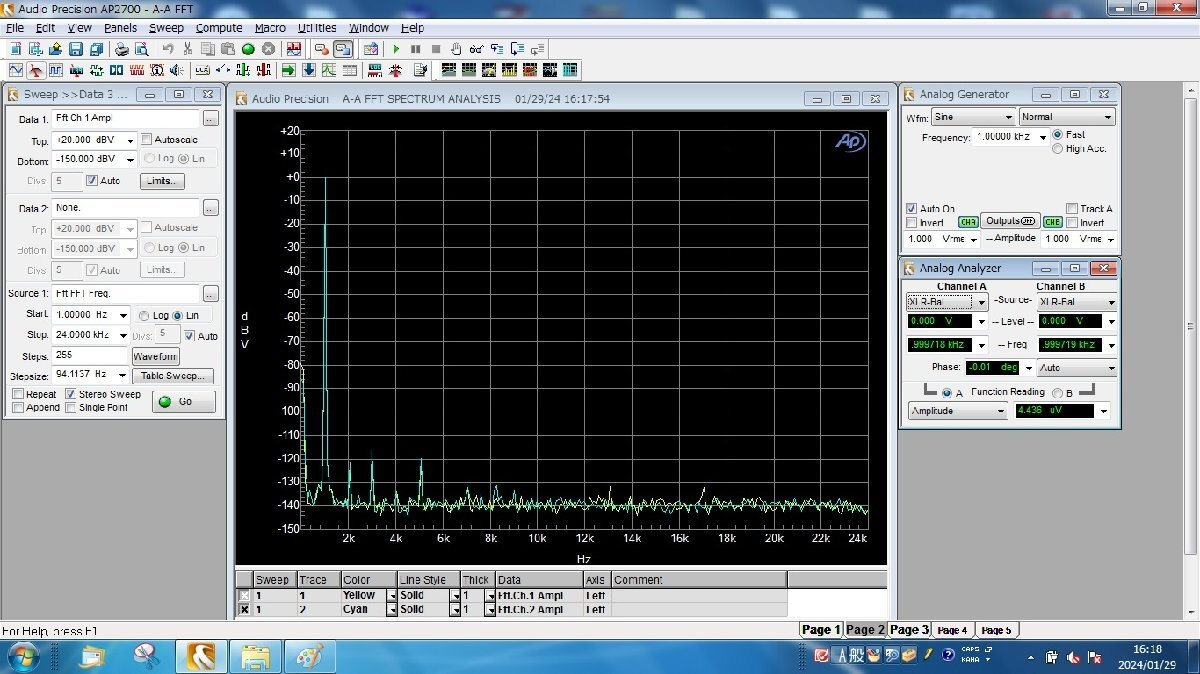1200x674 pixels.
Task: Expand the Wfm Sine waveform dropdown
Action: pyautogui.click(x=1008, y=117)
